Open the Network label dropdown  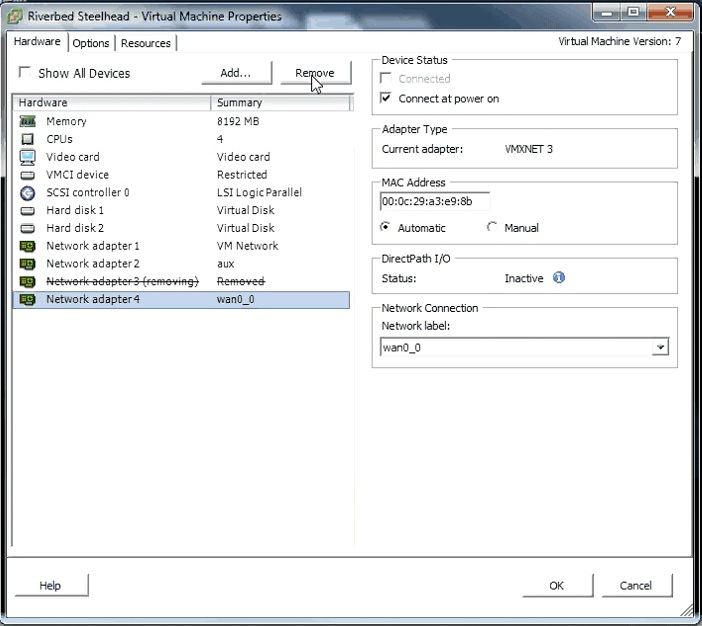[x=659, y=348]
